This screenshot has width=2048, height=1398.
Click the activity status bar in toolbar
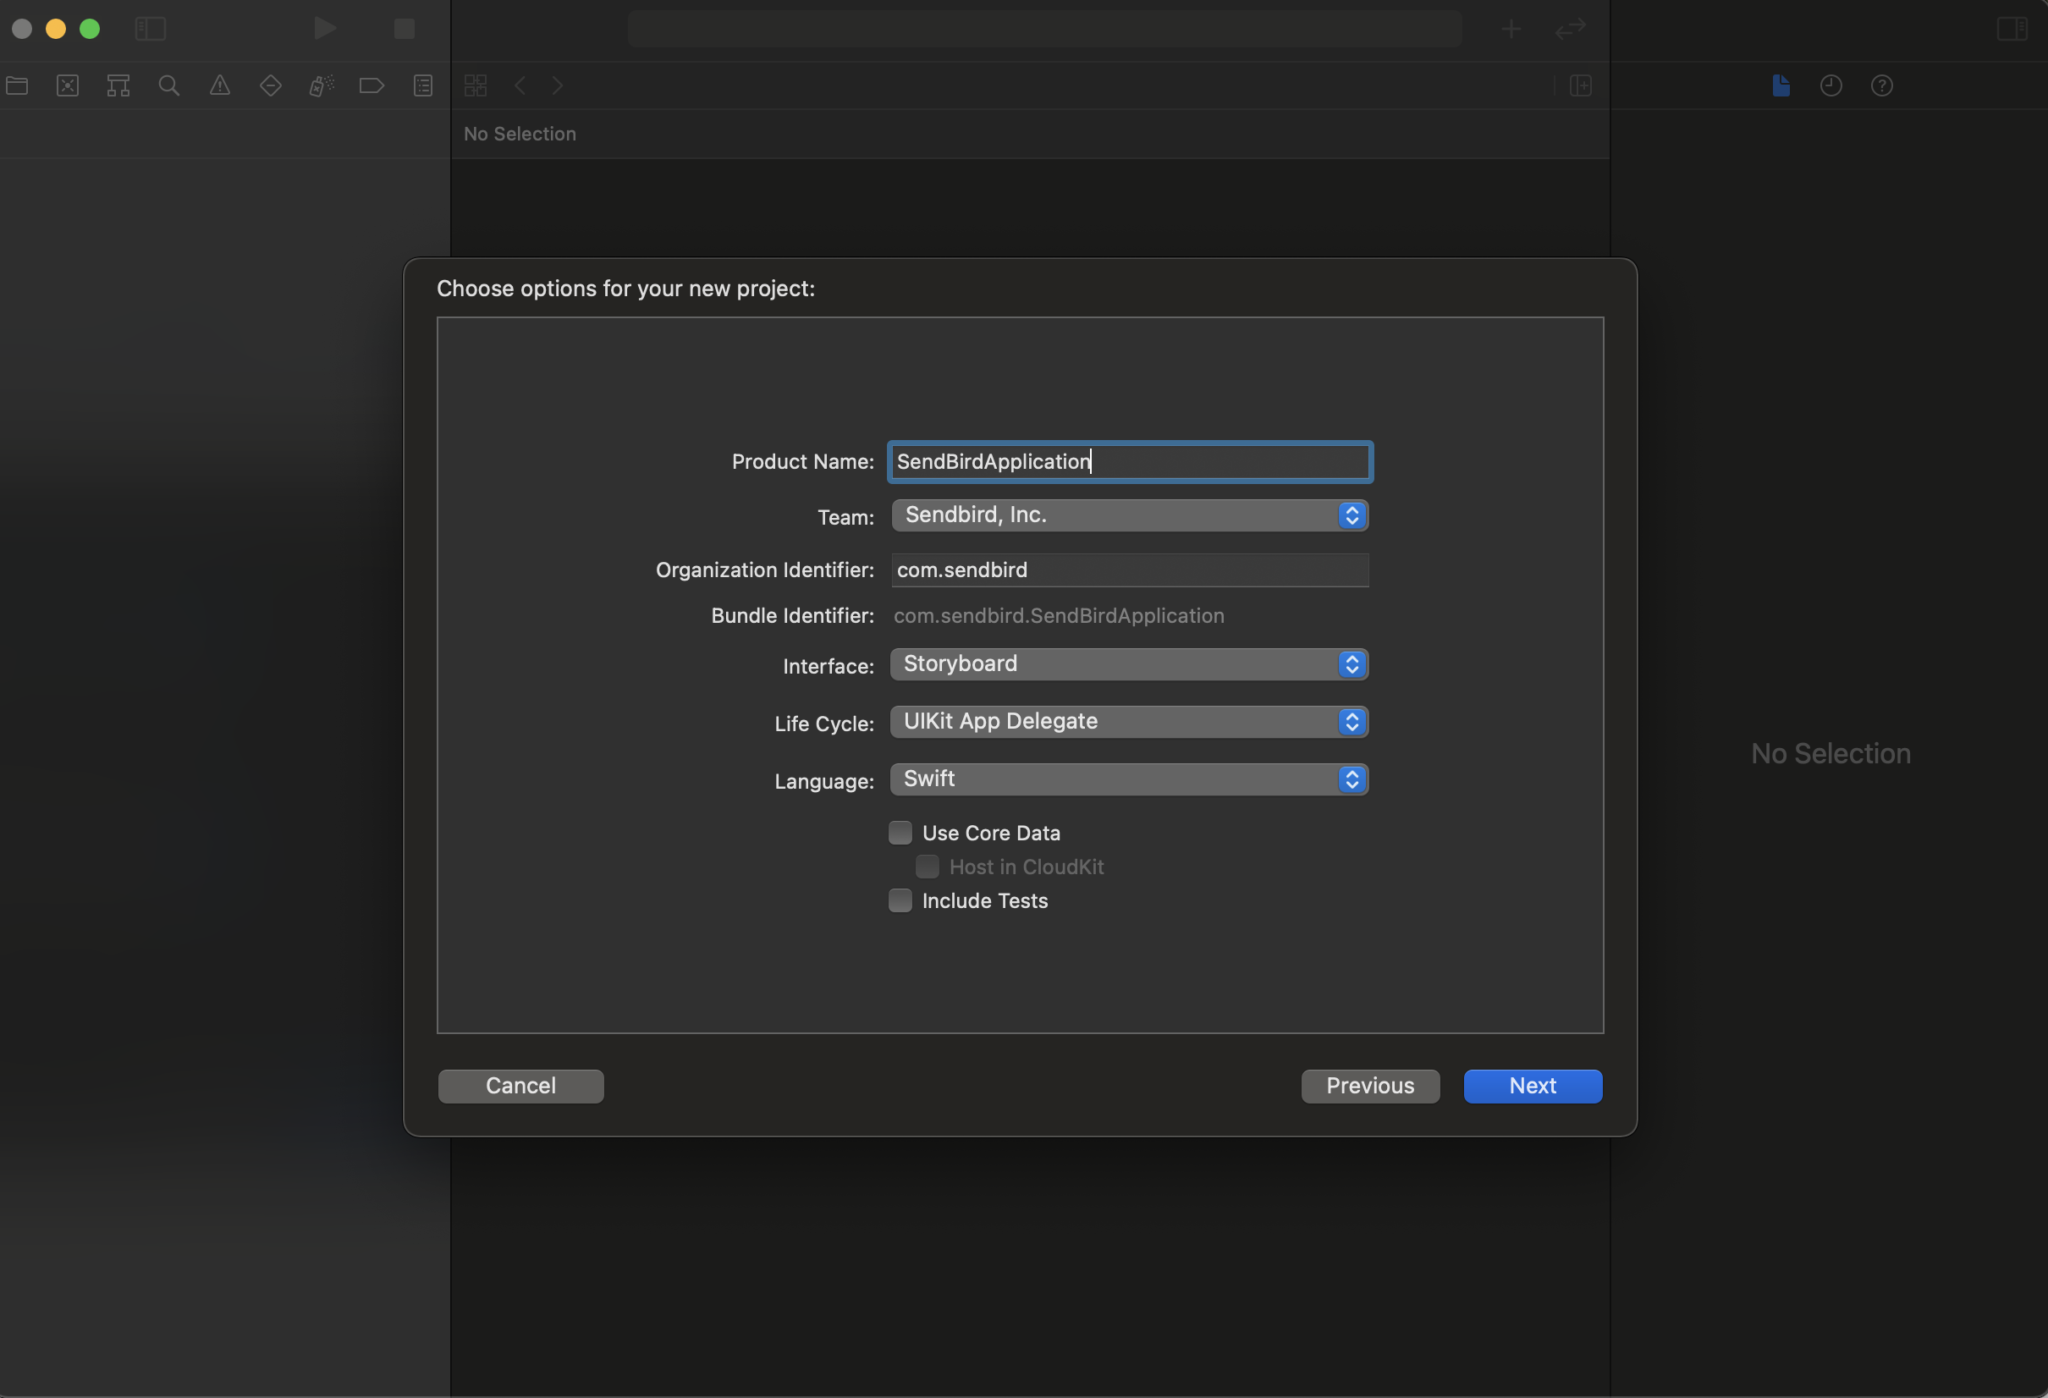[x=1045, y=28]
